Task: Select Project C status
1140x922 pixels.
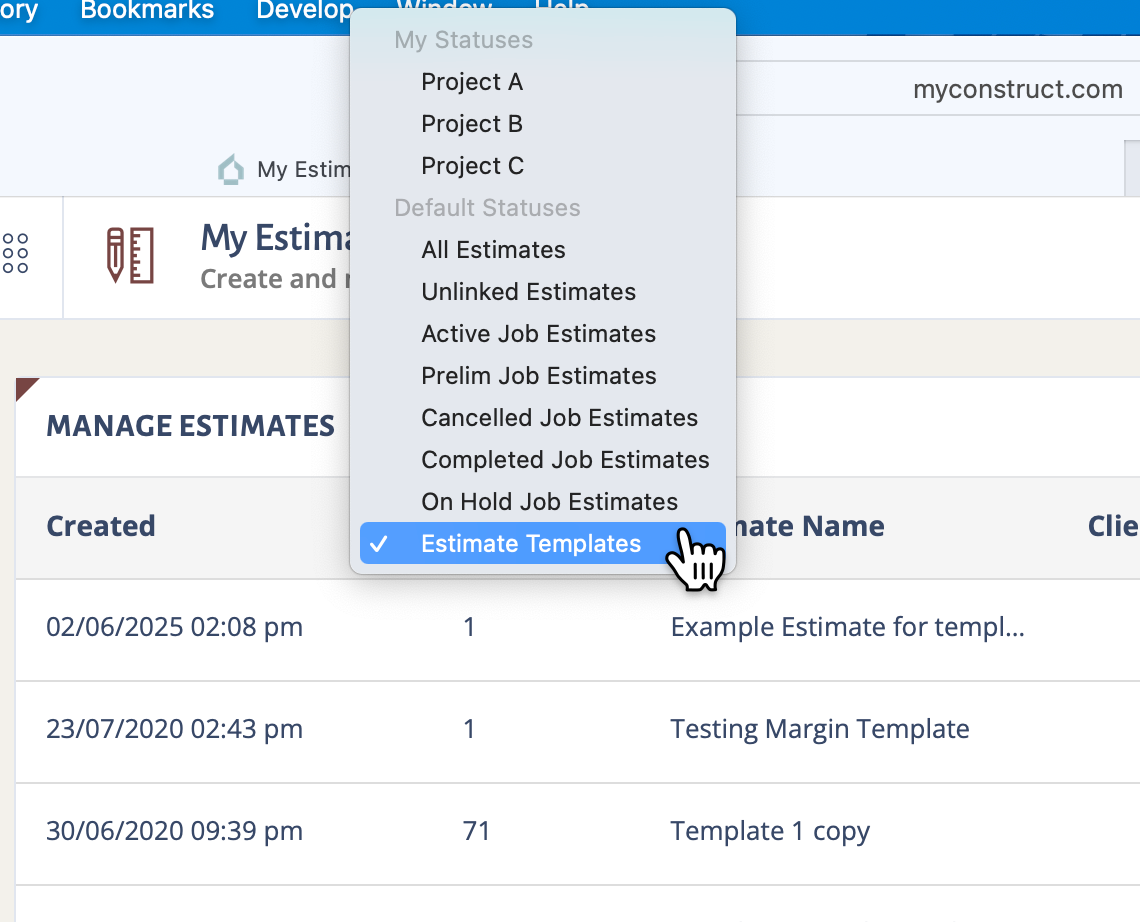Action: pyautogui.click(x=472, y=166)
